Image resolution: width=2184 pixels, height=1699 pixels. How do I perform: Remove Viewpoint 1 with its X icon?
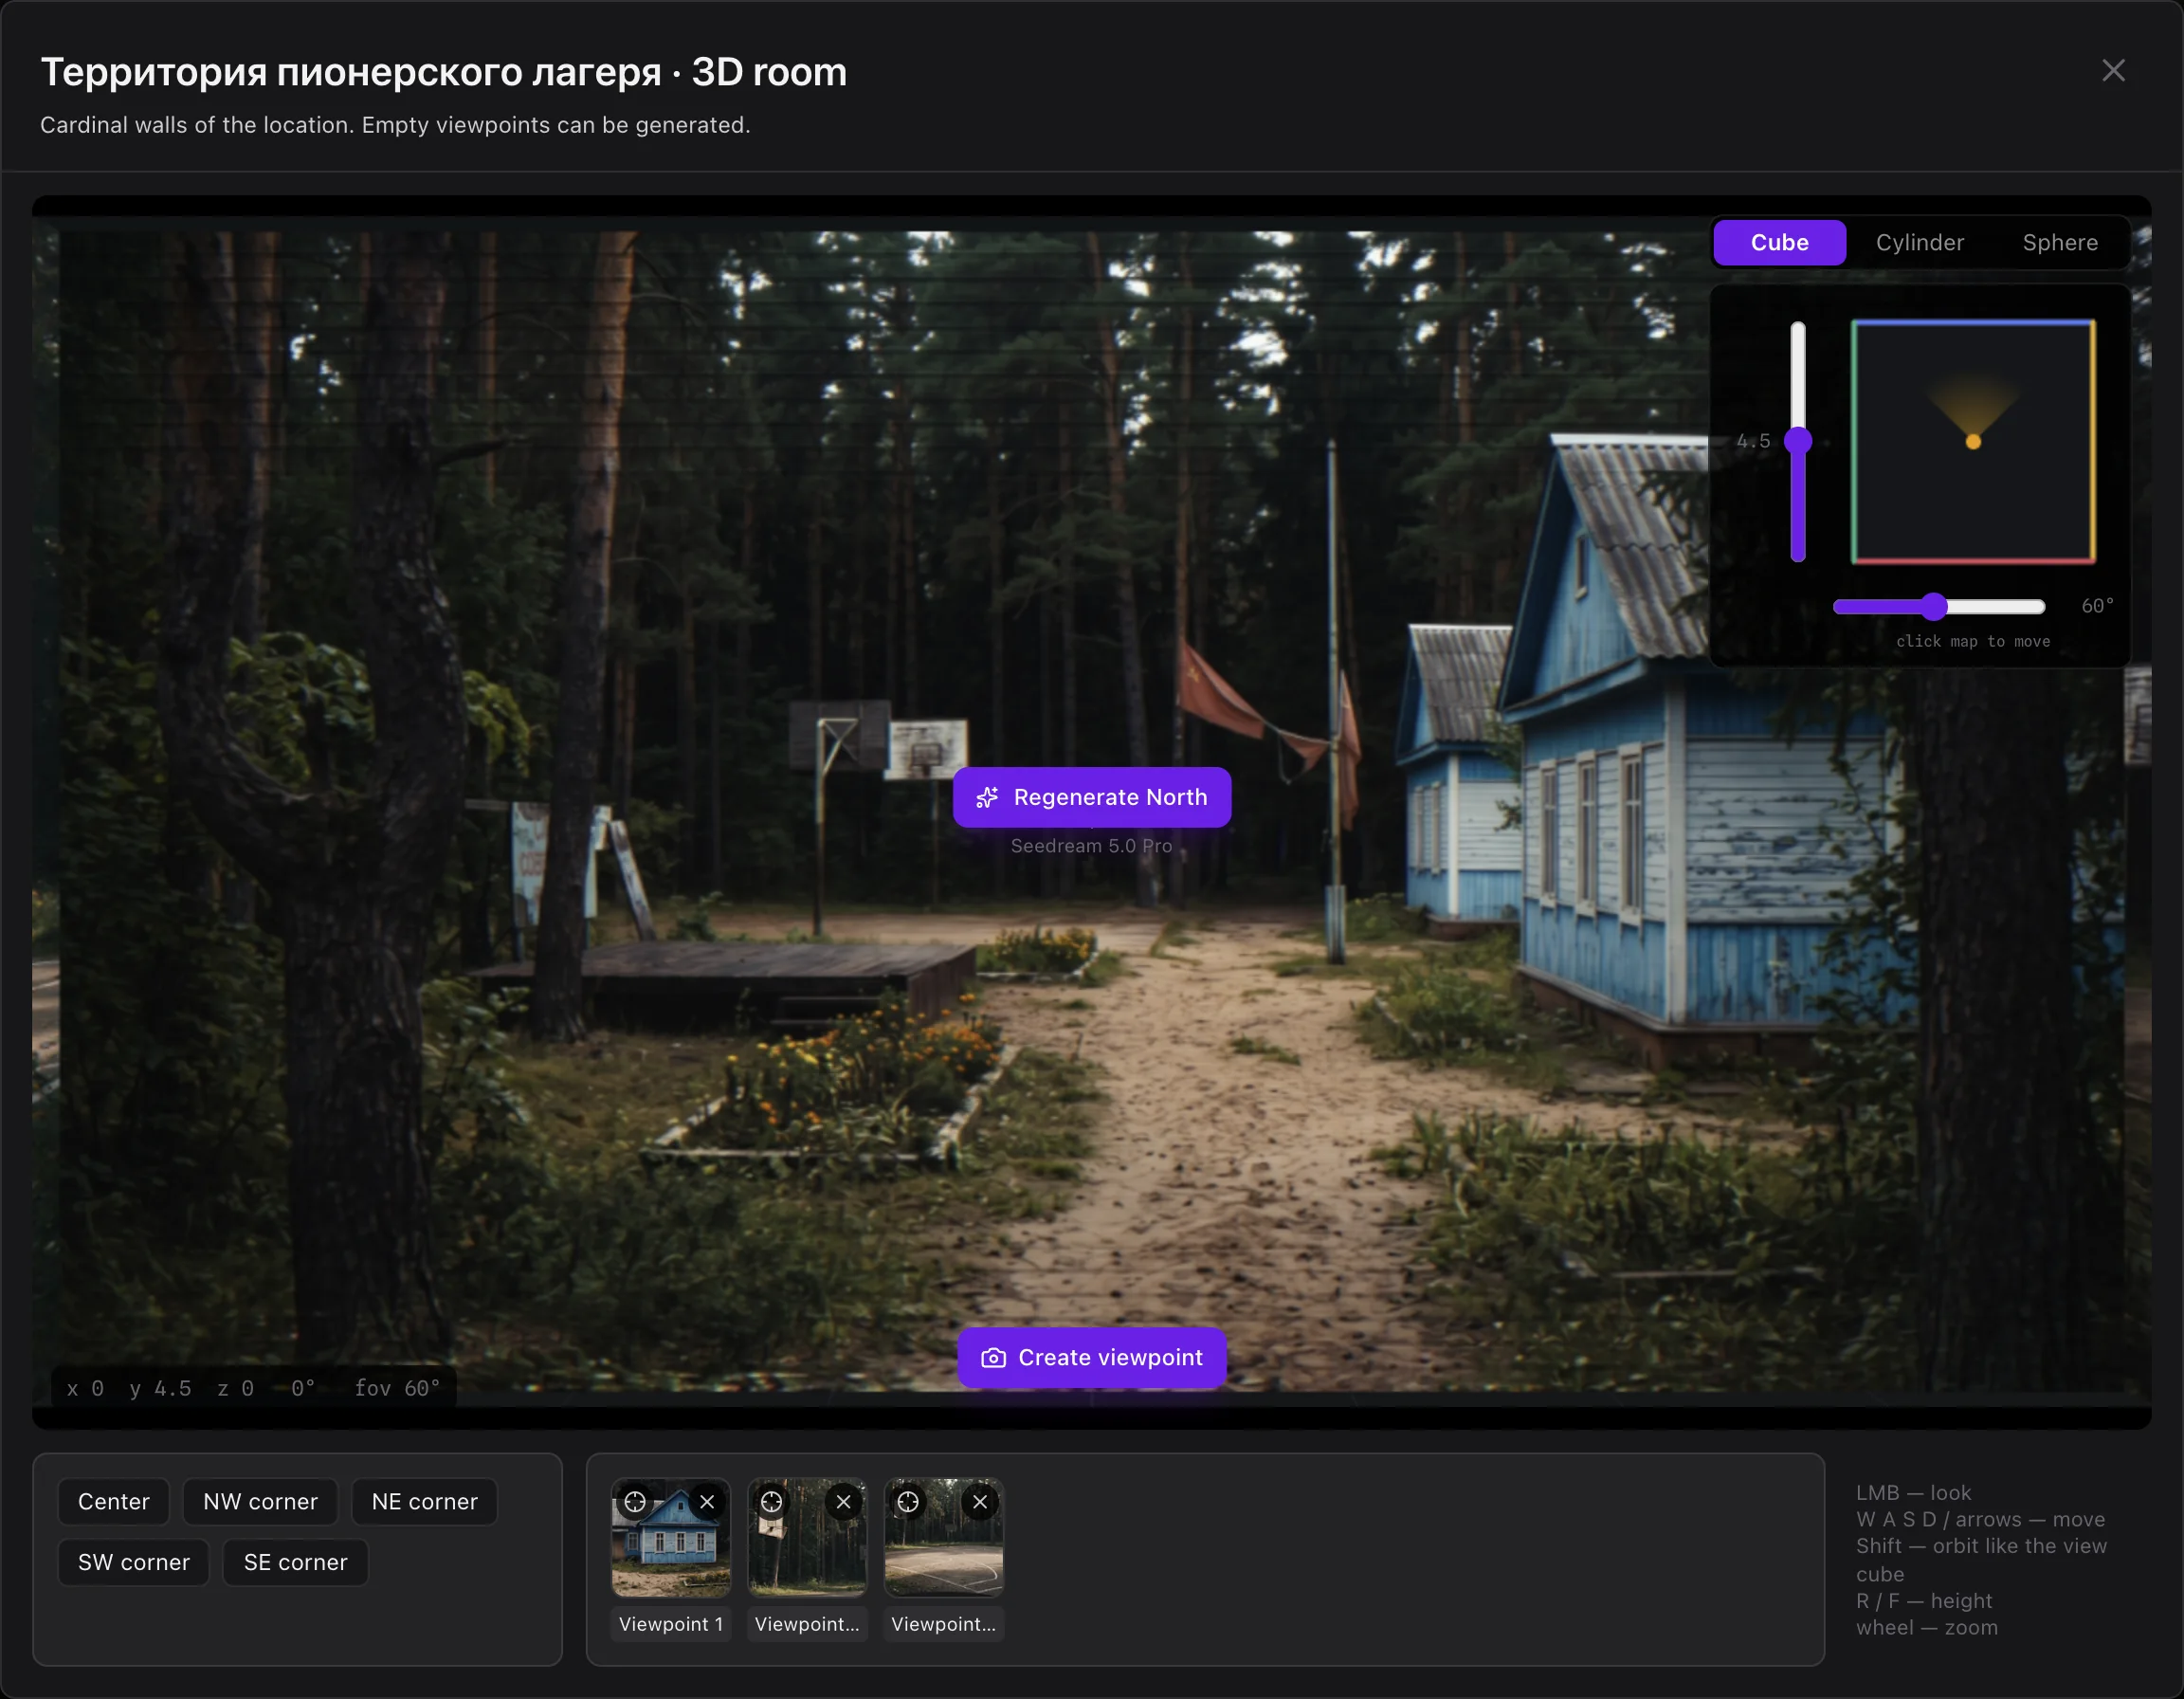pyautogui.click(x=707, y=1501)
